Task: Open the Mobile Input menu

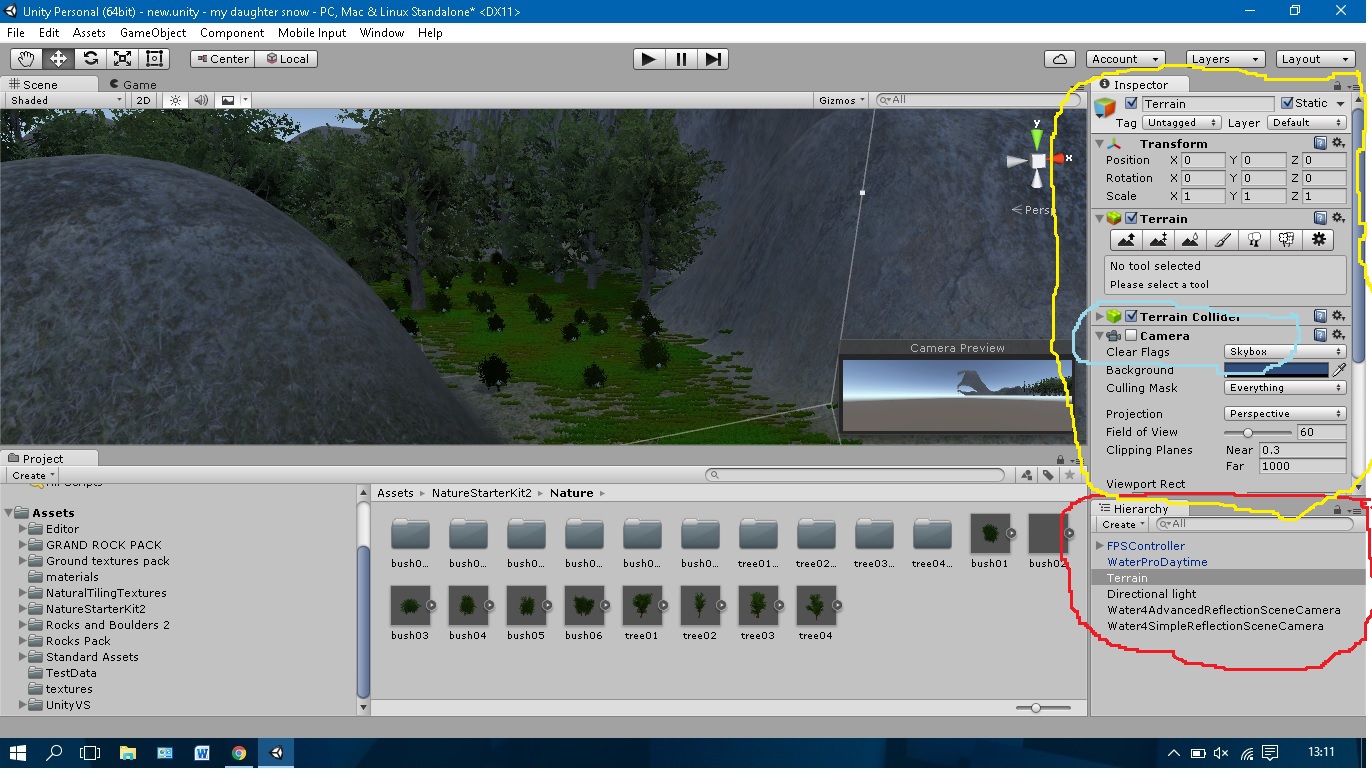Action: (312, 32)
